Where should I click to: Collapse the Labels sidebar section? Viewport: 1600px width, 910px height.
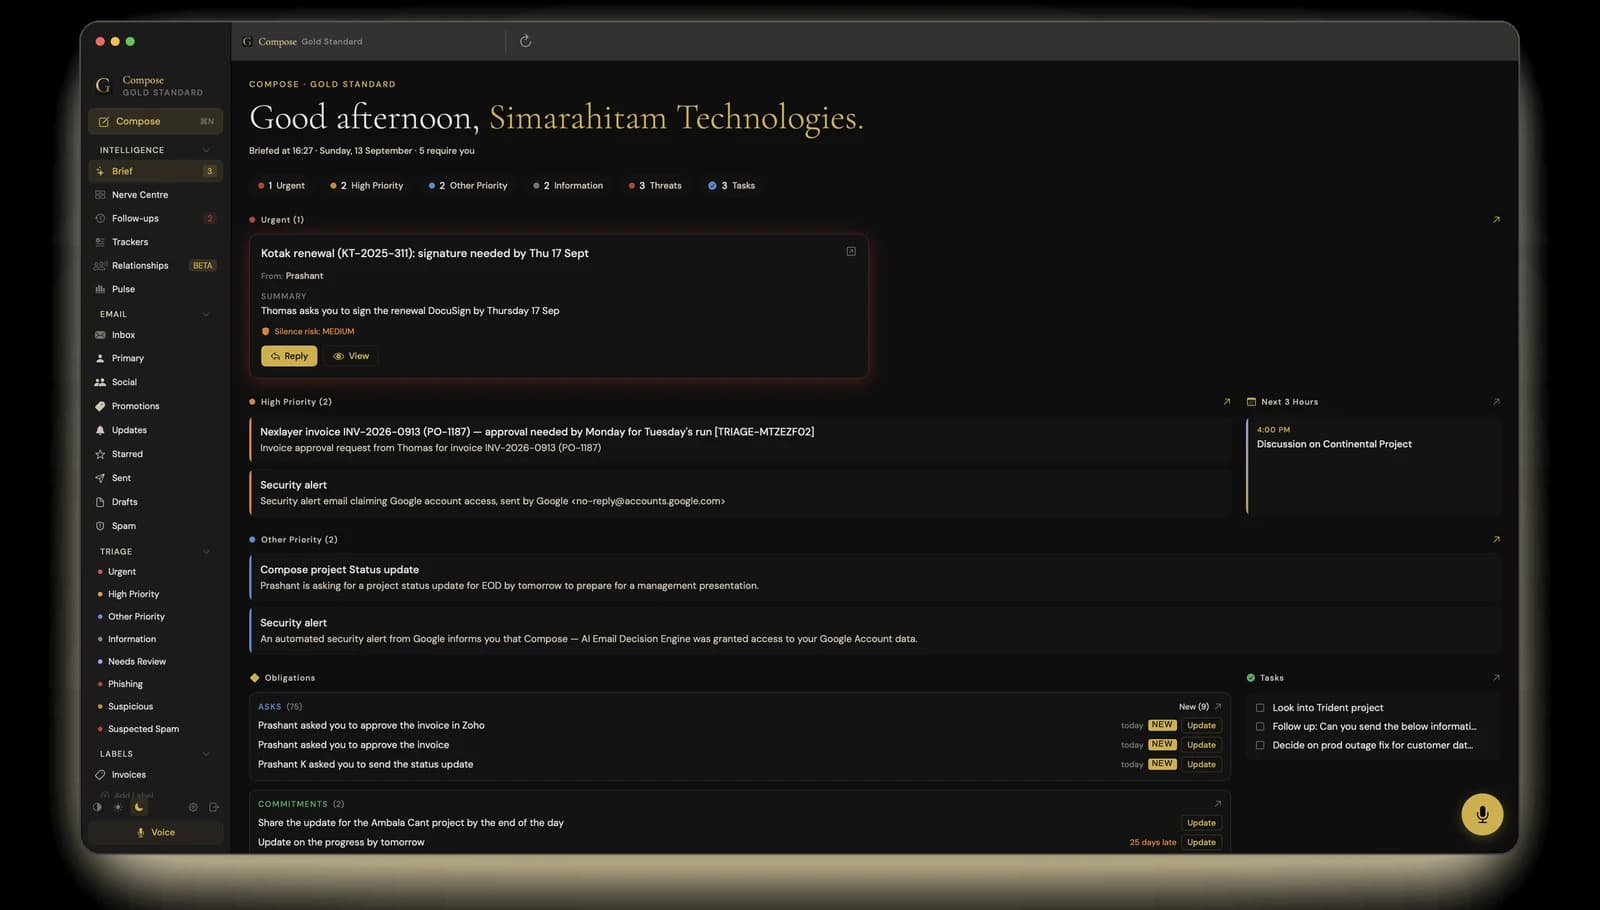coord(206,754)
